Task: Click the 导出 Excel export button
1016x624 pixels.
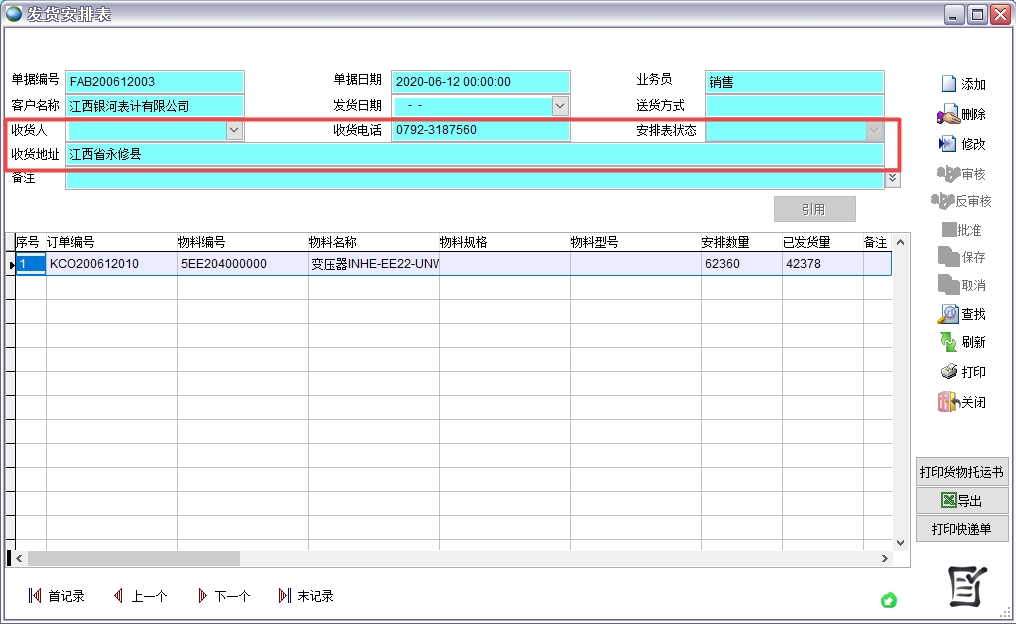Action: (x=962, y=500)
